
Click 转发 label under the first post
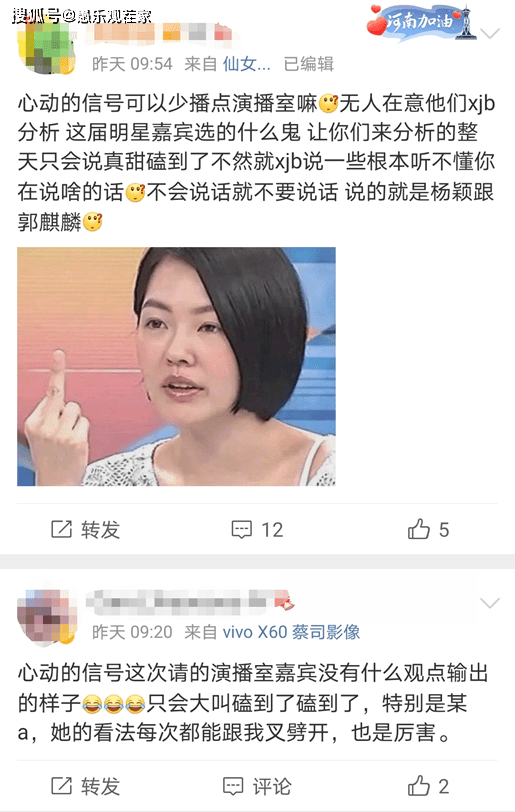tap(101, 530)
